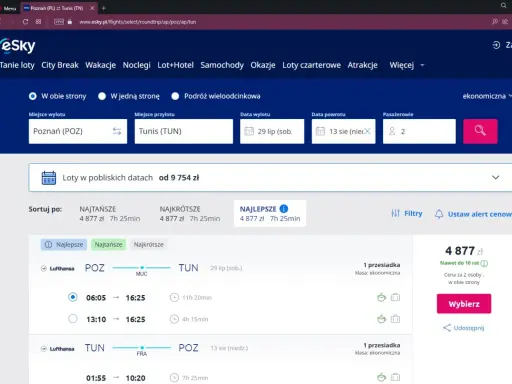Click info icon next to Nawet do 10 rat
The width and height of the screenshot is (512, 384).
(484, 263)
